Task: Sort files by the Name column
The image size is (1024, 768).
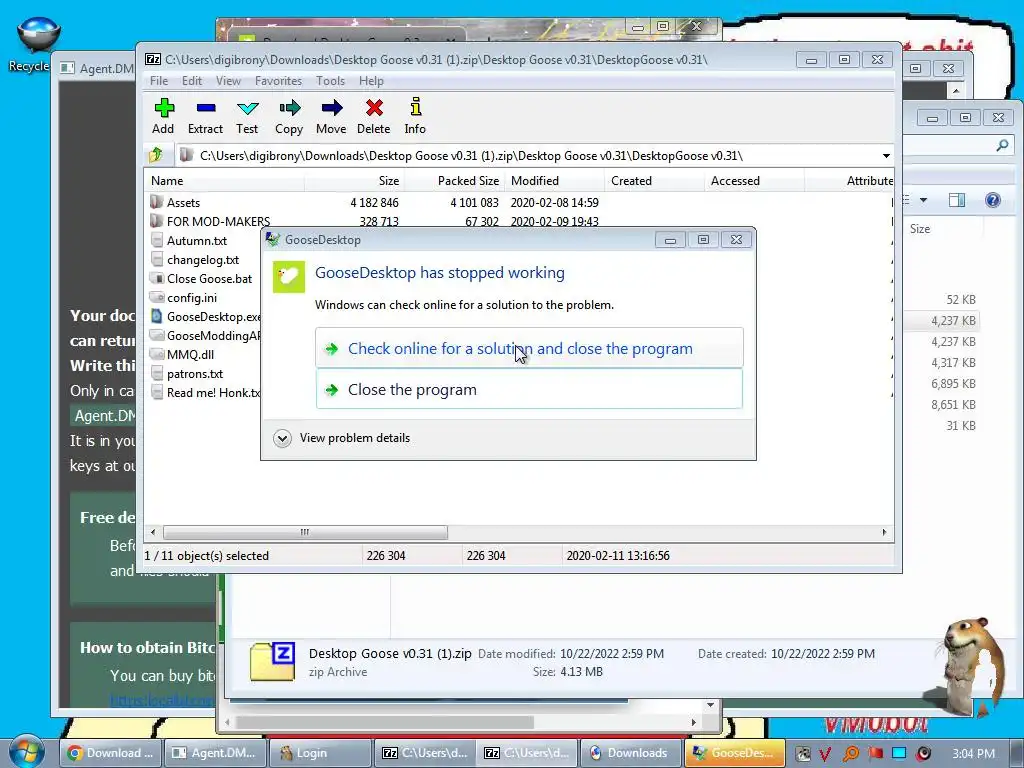Action: tap(224, 181)
